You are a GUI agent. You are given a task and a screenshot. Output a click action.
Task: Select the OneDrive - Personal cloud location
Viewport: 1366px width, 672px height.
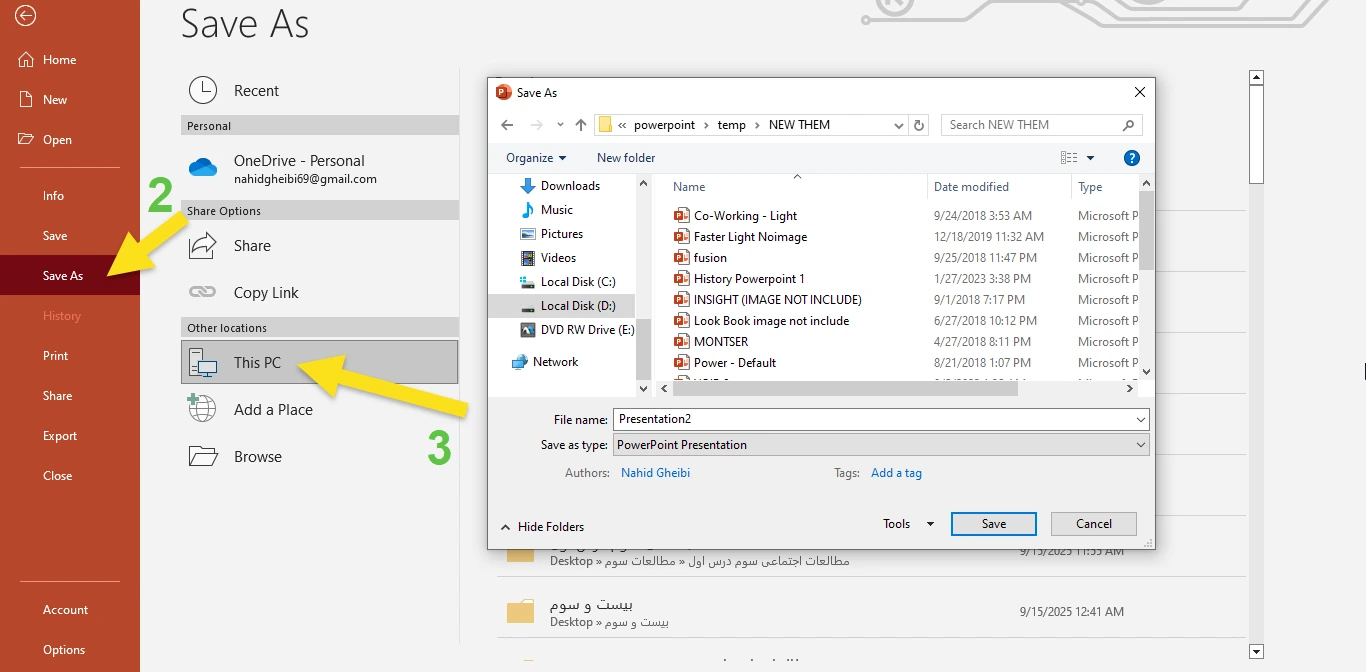click(298, 168)
